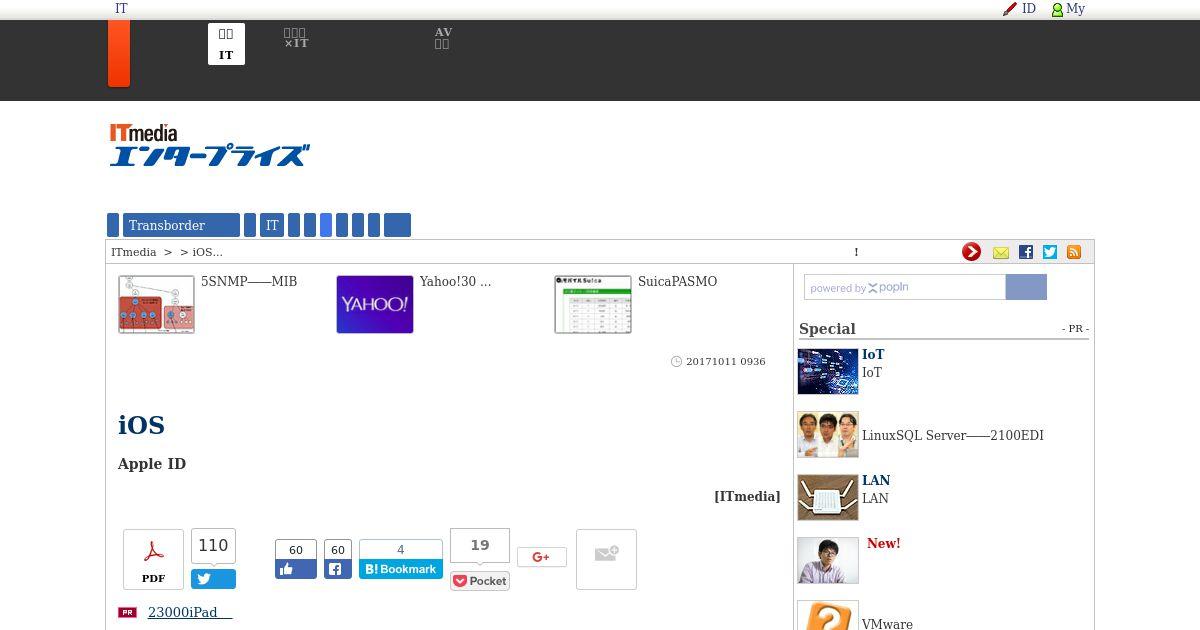Click the email envelope share box
The image size is (1200, 630).
pos(606,559)
